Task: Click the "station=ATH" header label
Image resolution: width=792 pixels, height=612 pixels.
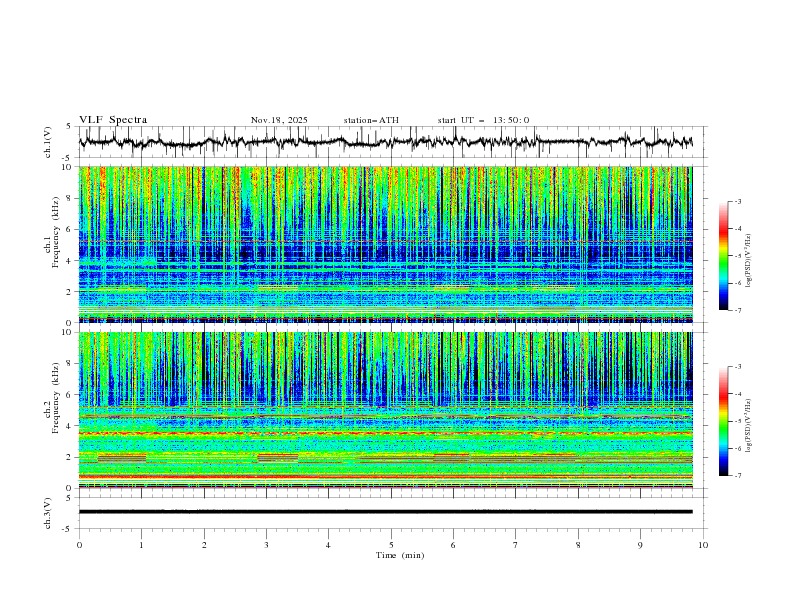Action: [x=371, y=120]
